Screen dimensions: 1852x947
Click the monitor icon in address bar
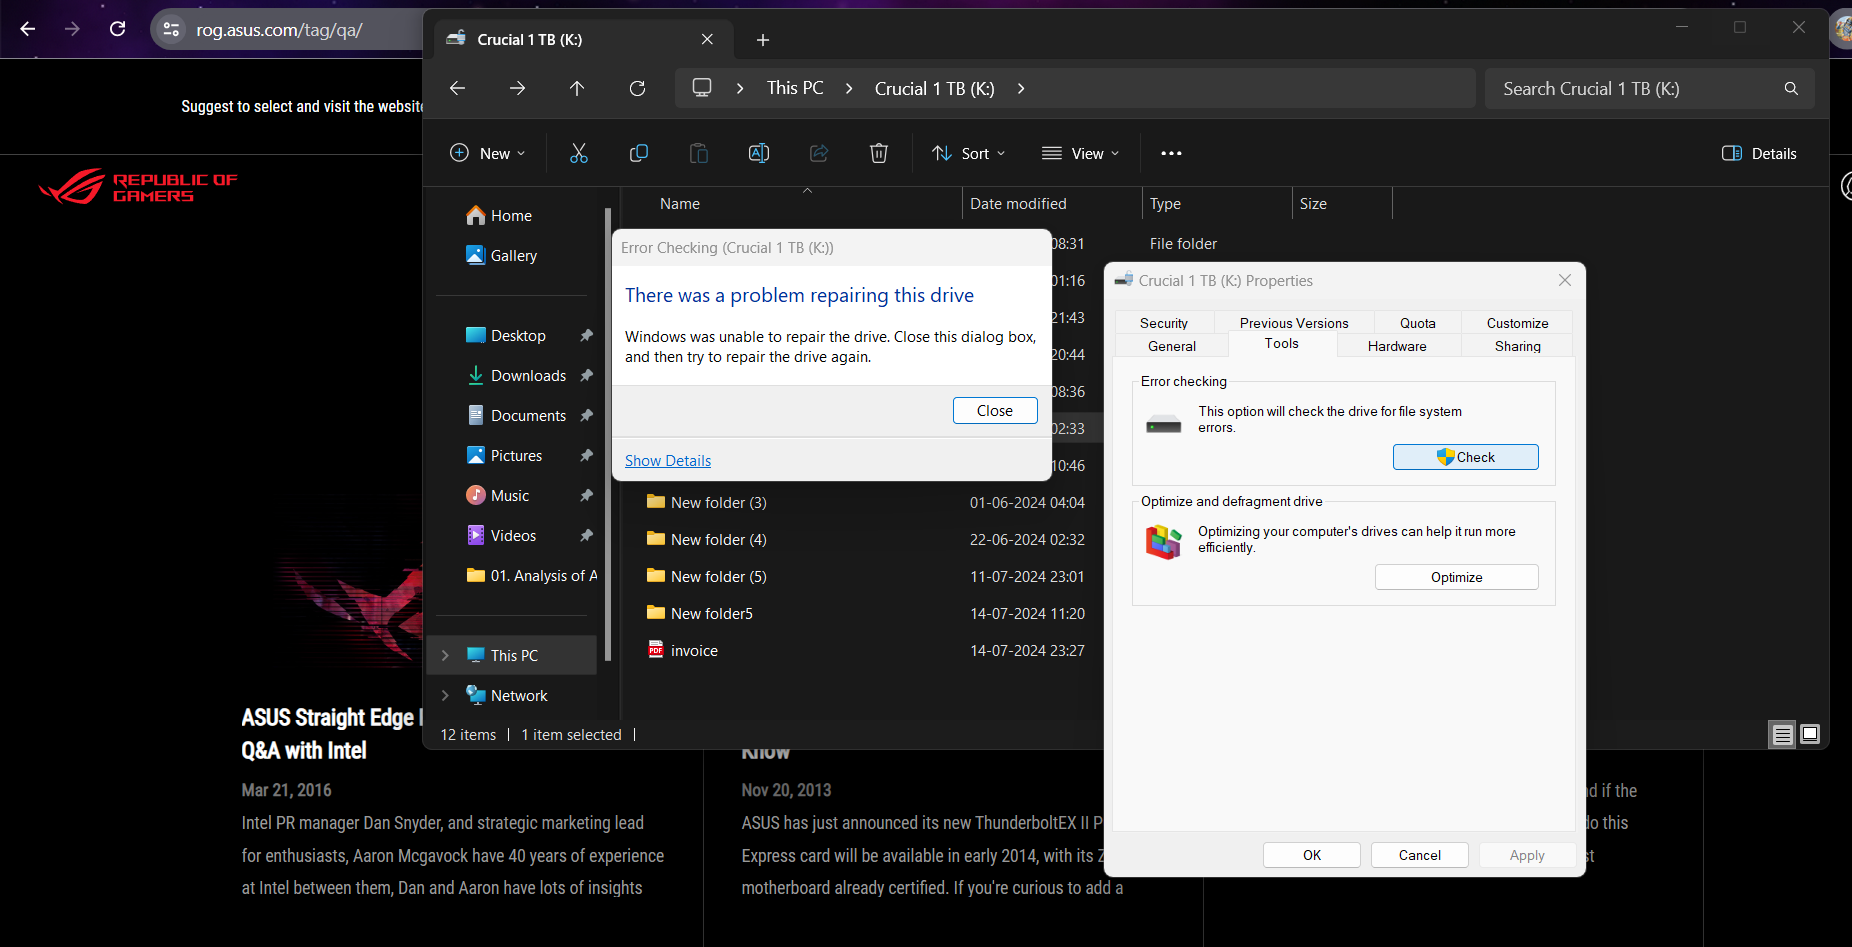(702, 88)
